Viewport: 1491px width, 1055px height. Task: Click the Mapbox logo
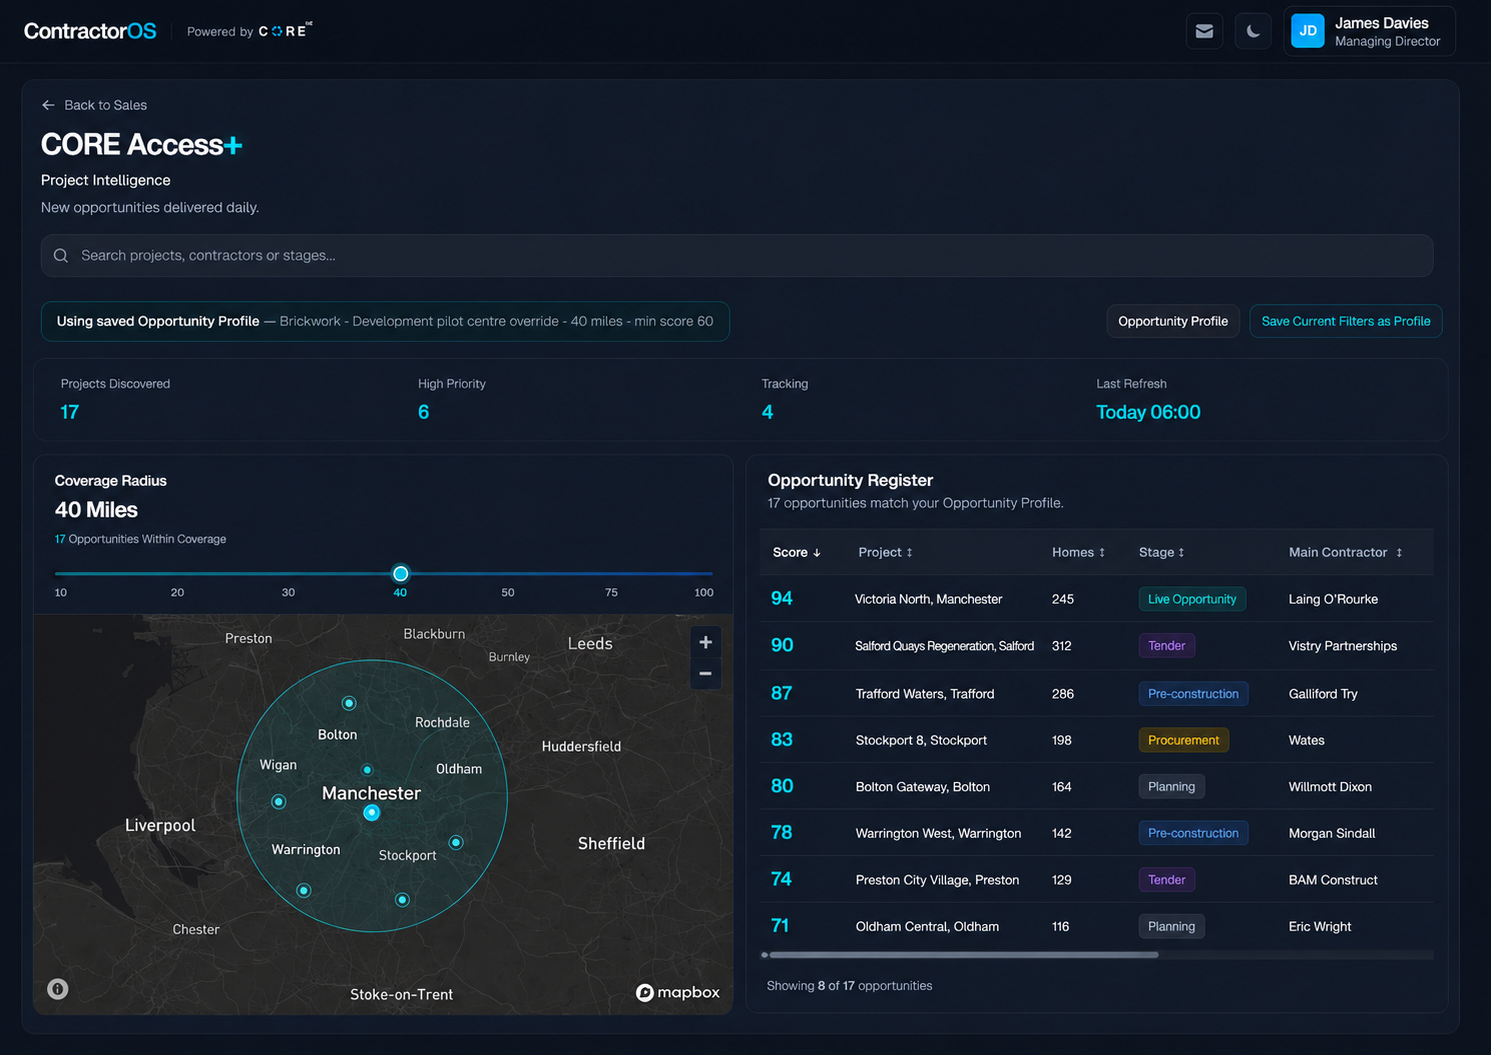(x=678, y=992)
